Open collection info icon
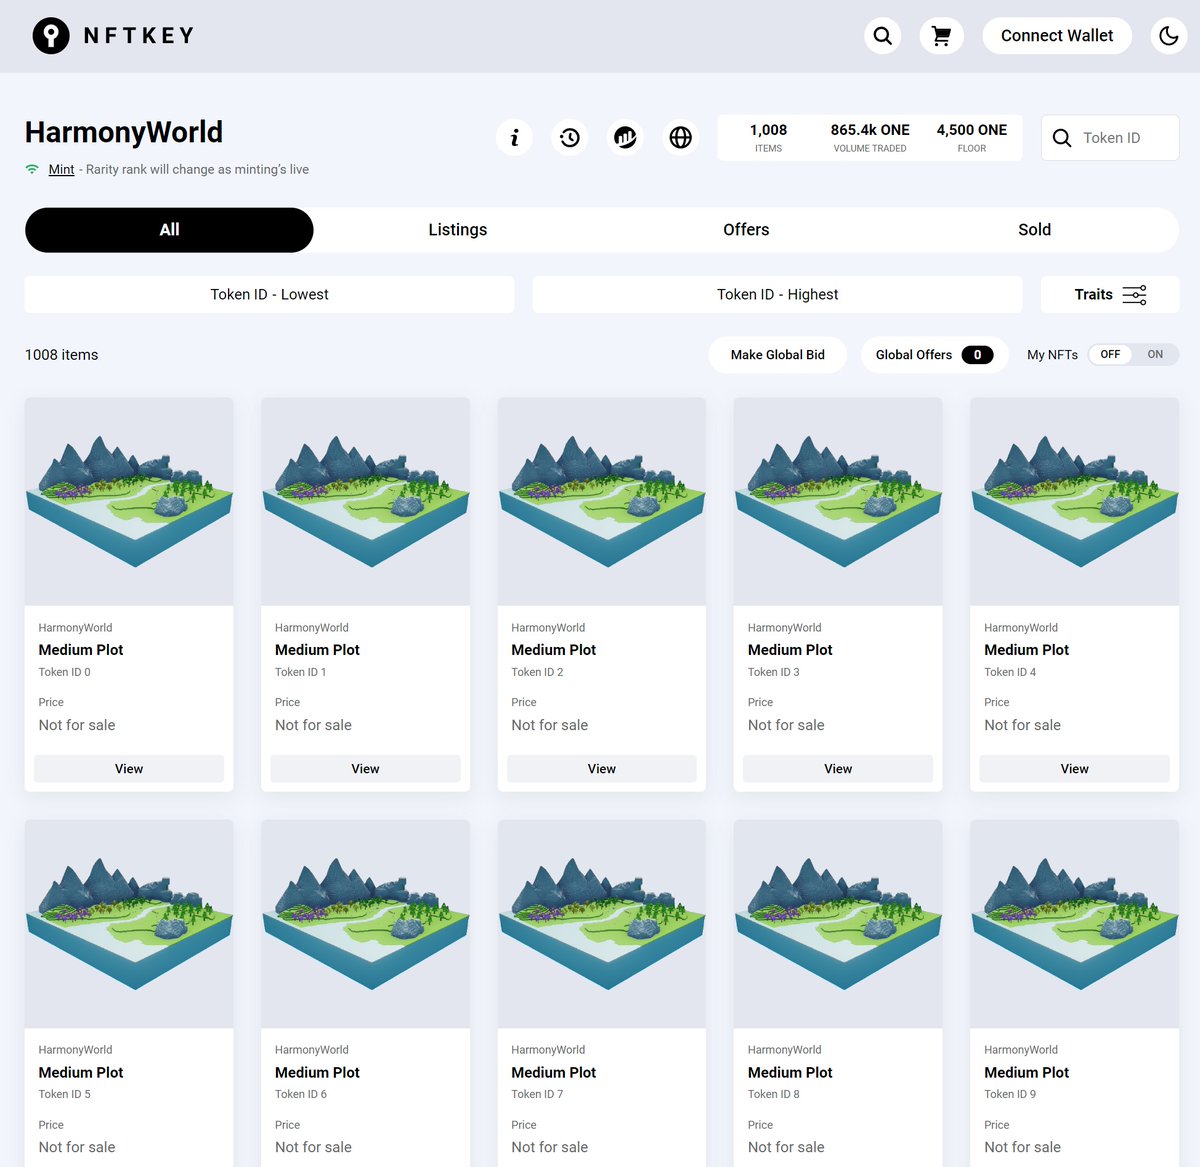This screenshot has width=1200, height=1167. pos(514,137)
